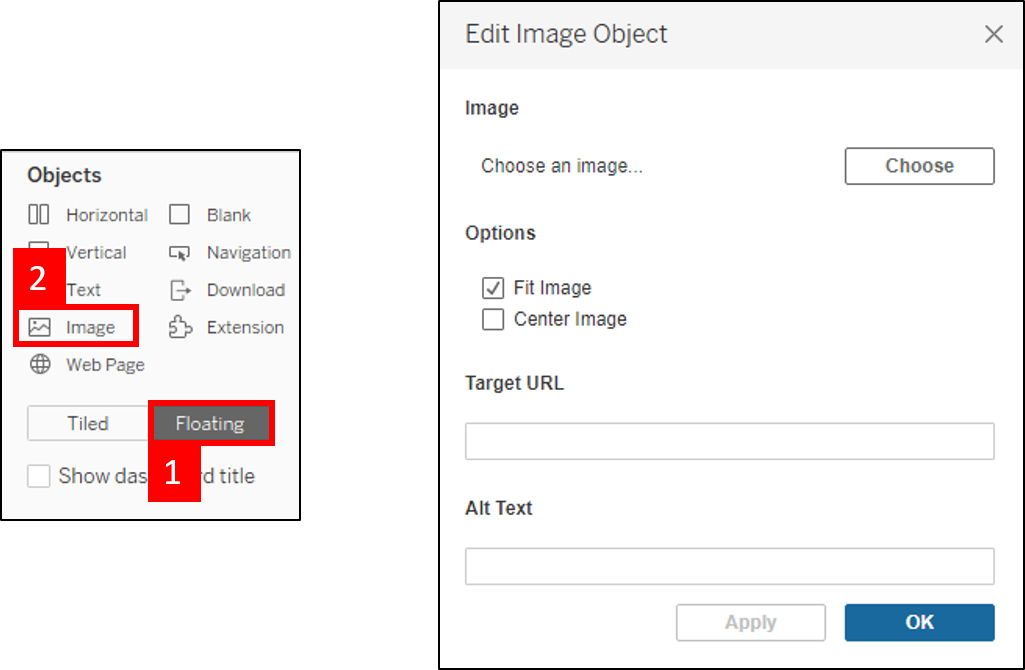Click the Blank object icon
This screenshot has height=670, width=1025.
tap(179, 215)
